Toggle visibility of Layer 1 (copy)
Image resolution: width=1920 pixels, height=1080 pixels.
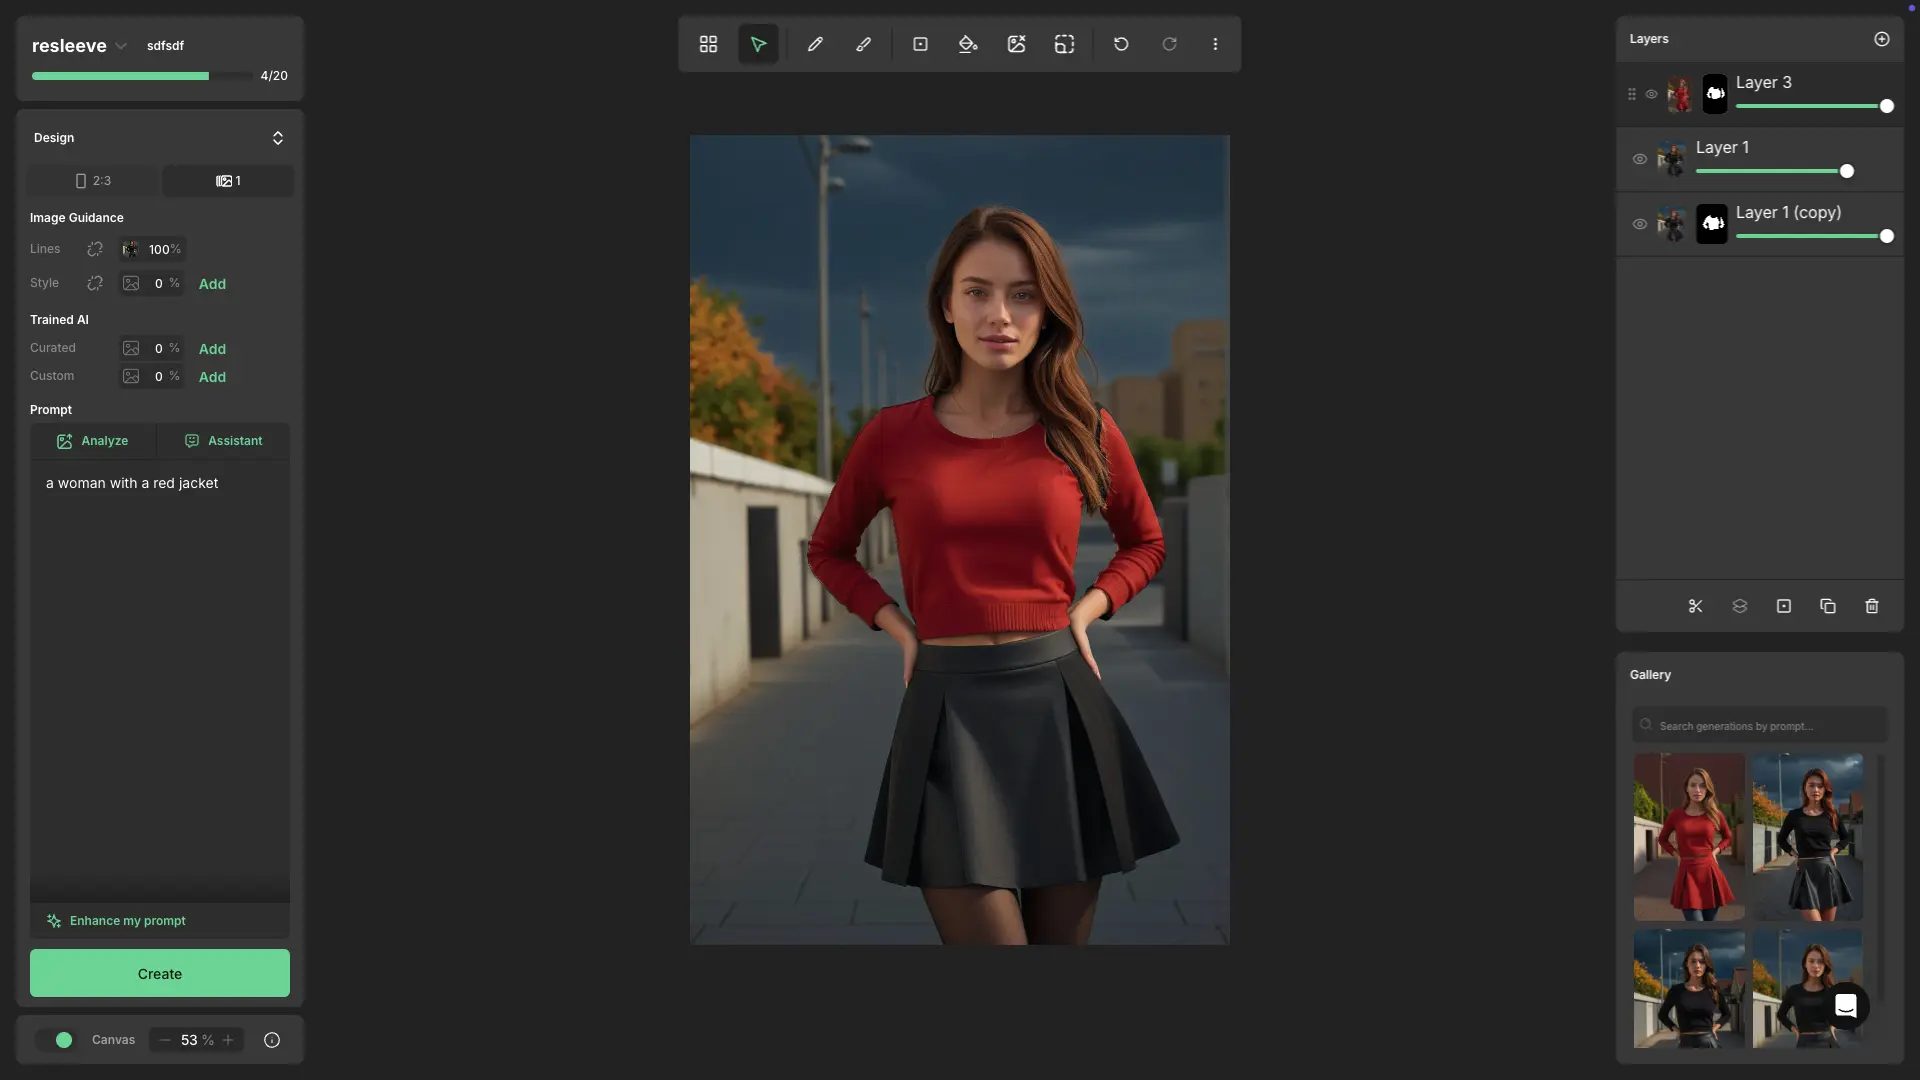1640,224
